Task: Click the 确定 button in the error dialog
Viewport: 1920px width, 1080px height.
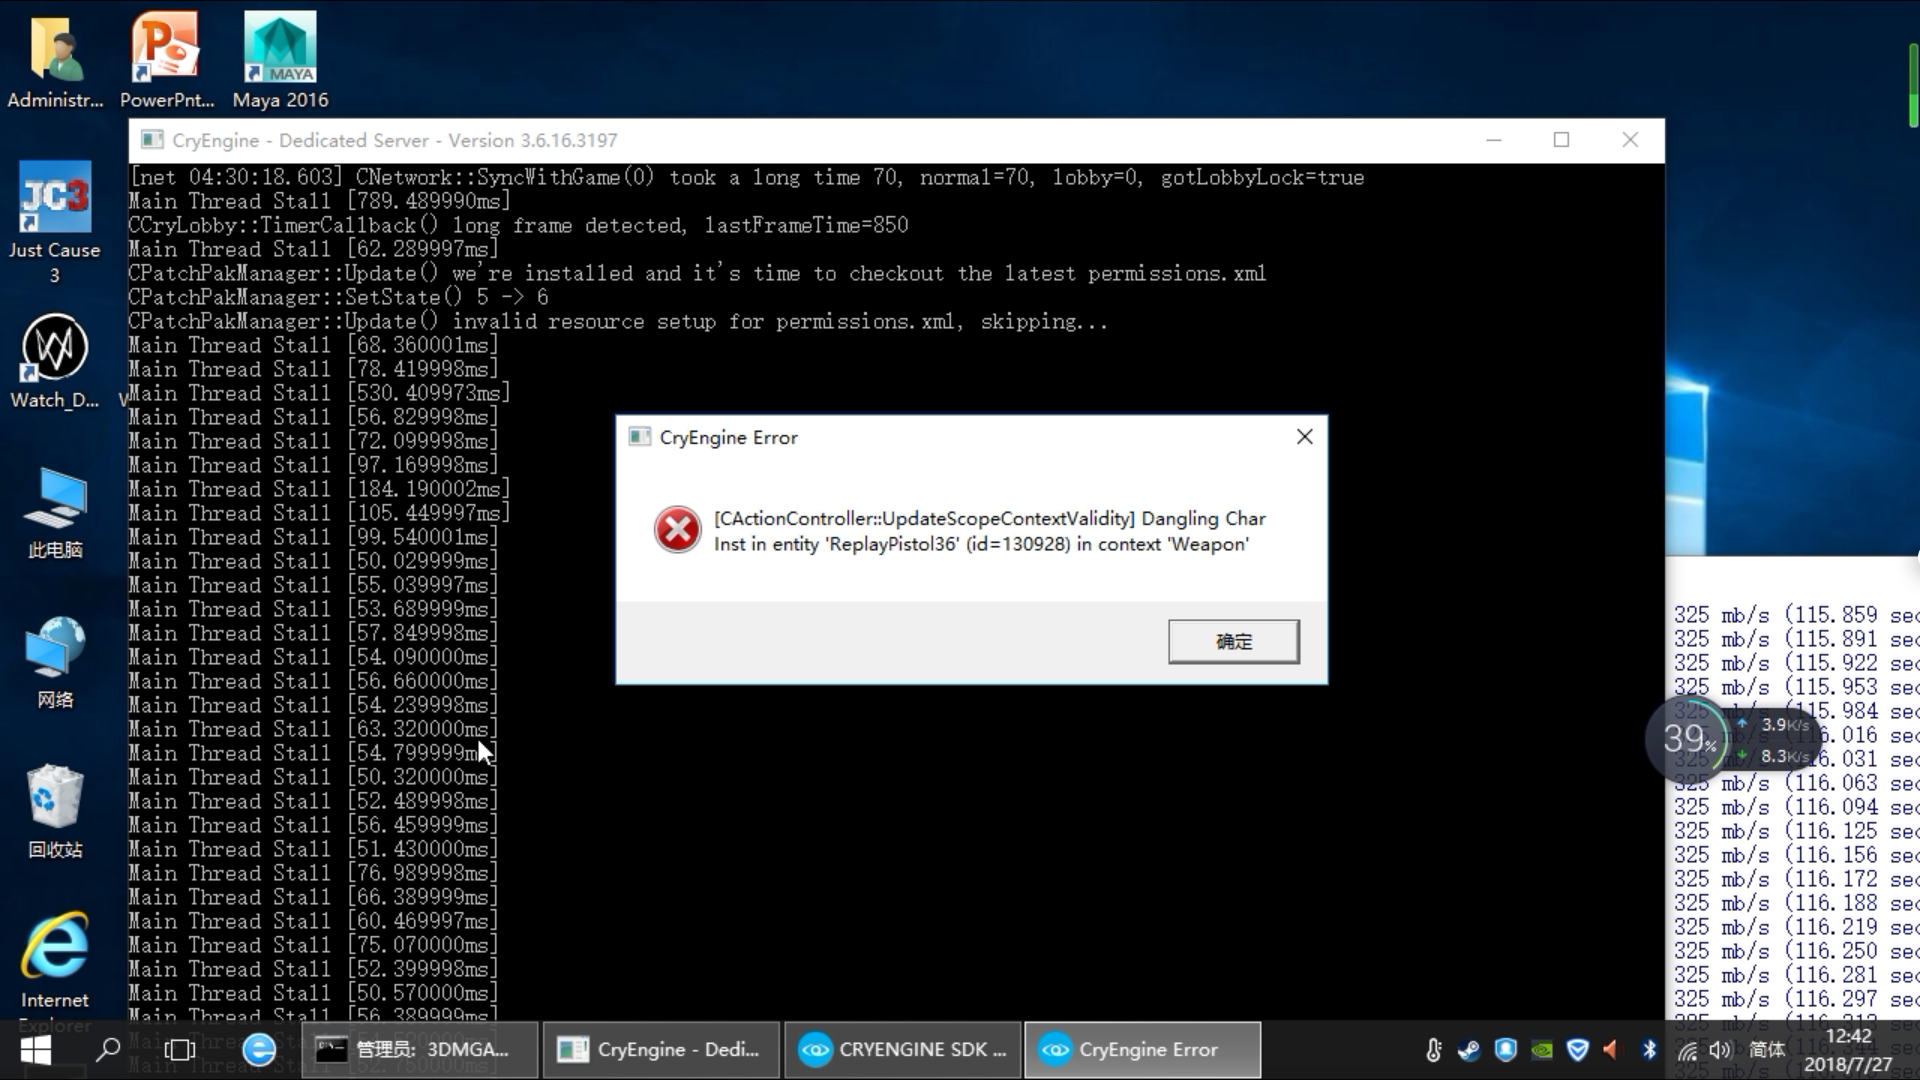Action: tap(1233, 641)
